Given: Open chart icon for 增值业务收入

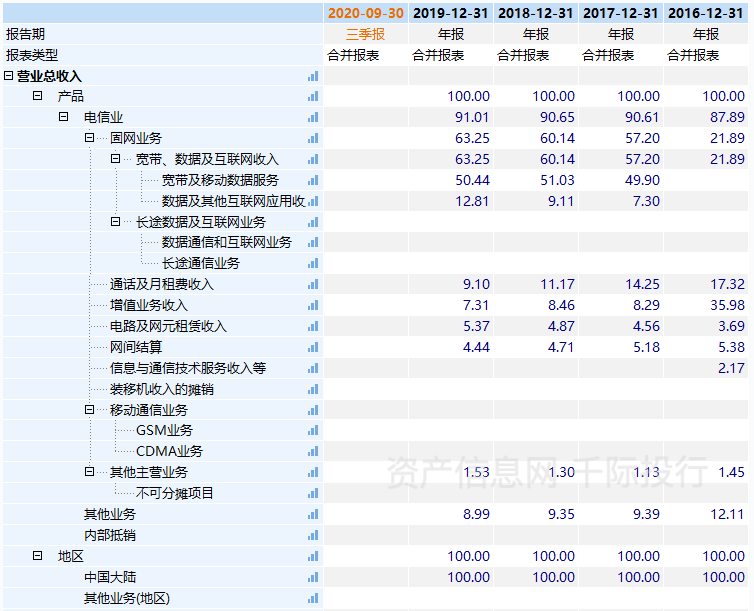Looking at the screenshot, I should click(313, 305).
